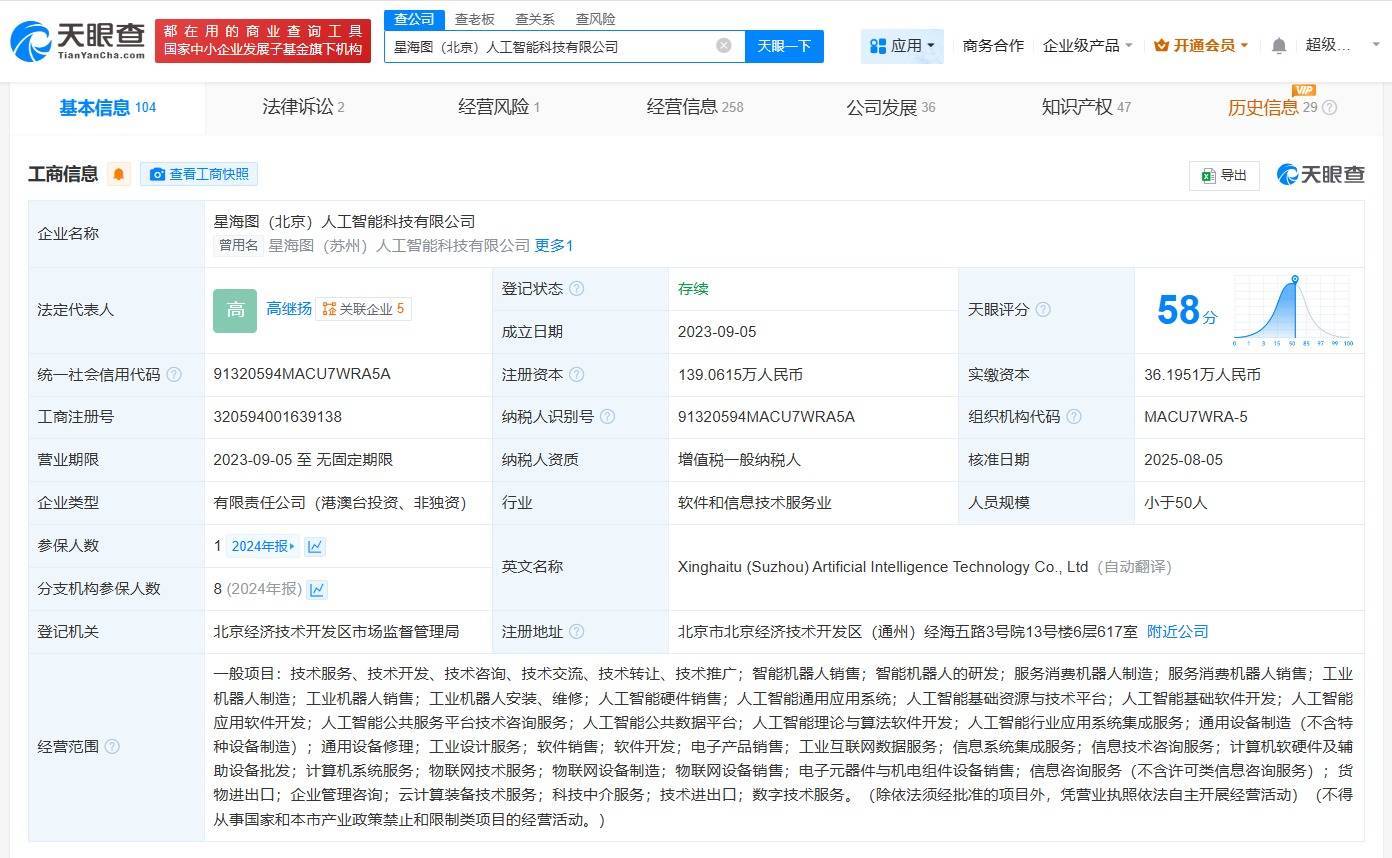Toggle the orange monitoring bell beside 工商信息

coord(118,174)
